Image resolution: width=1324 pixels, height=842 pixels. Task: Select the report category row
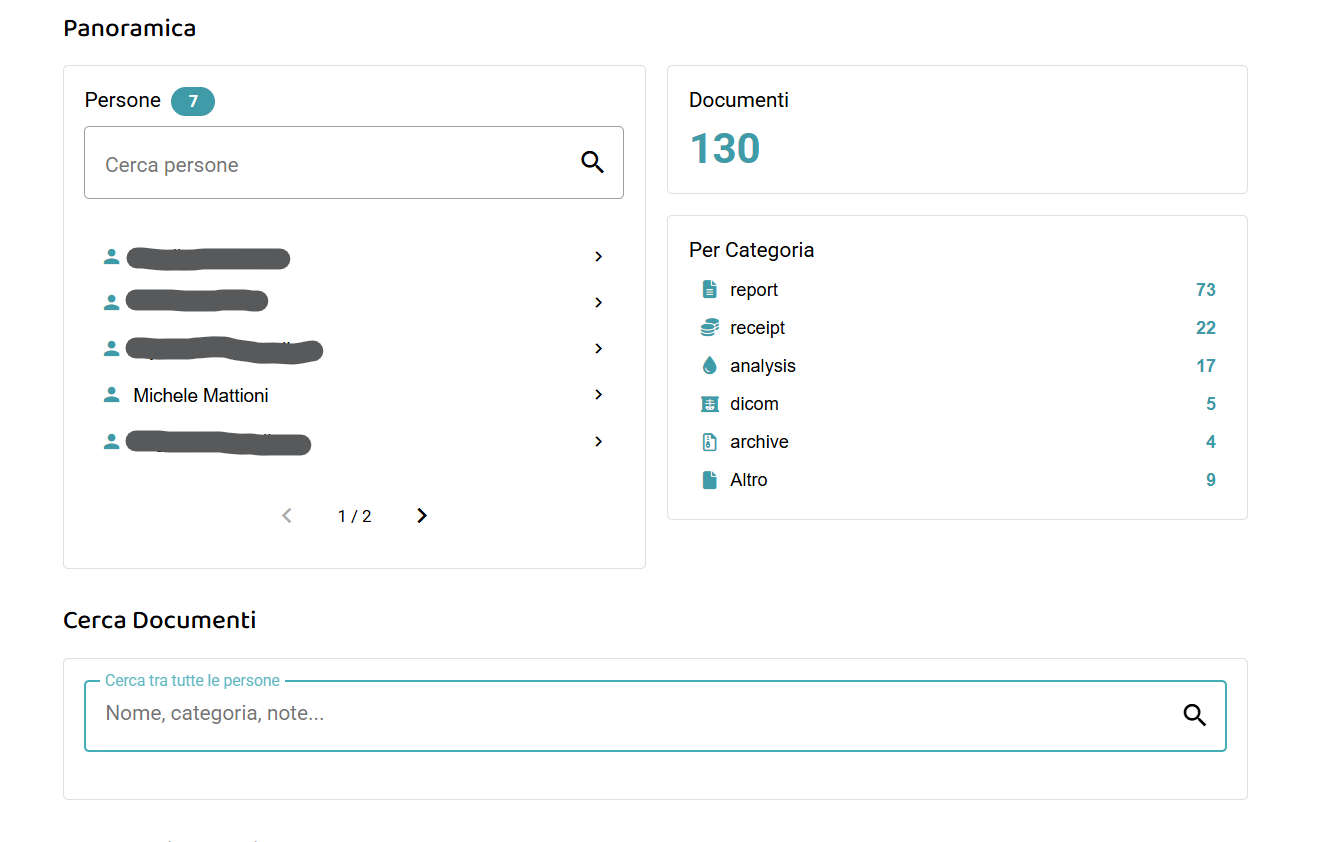click(754, 290)
